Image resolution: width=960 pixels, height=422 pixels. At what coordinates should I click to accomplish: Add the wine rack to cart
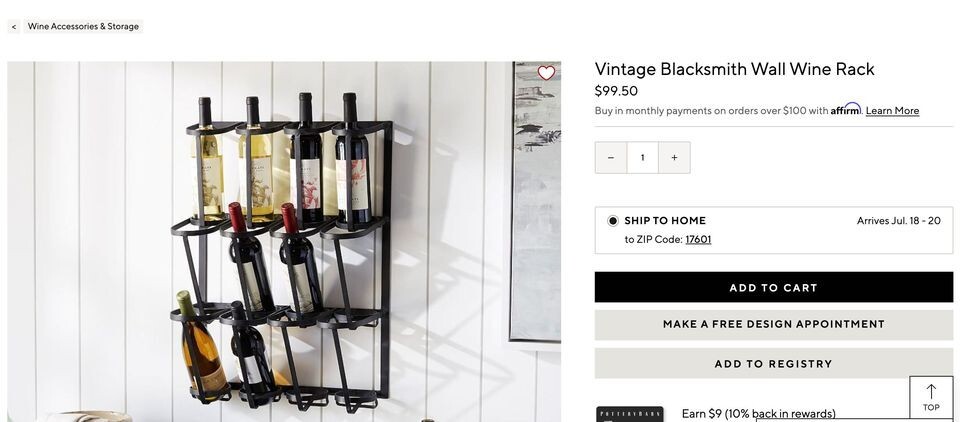point(773,287)
